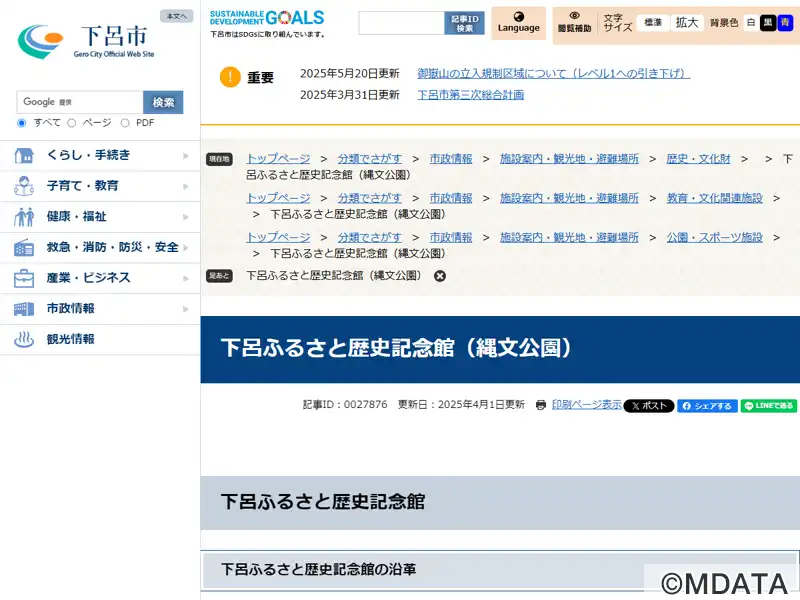Click the 記事ID検索 button

point(464,23)
